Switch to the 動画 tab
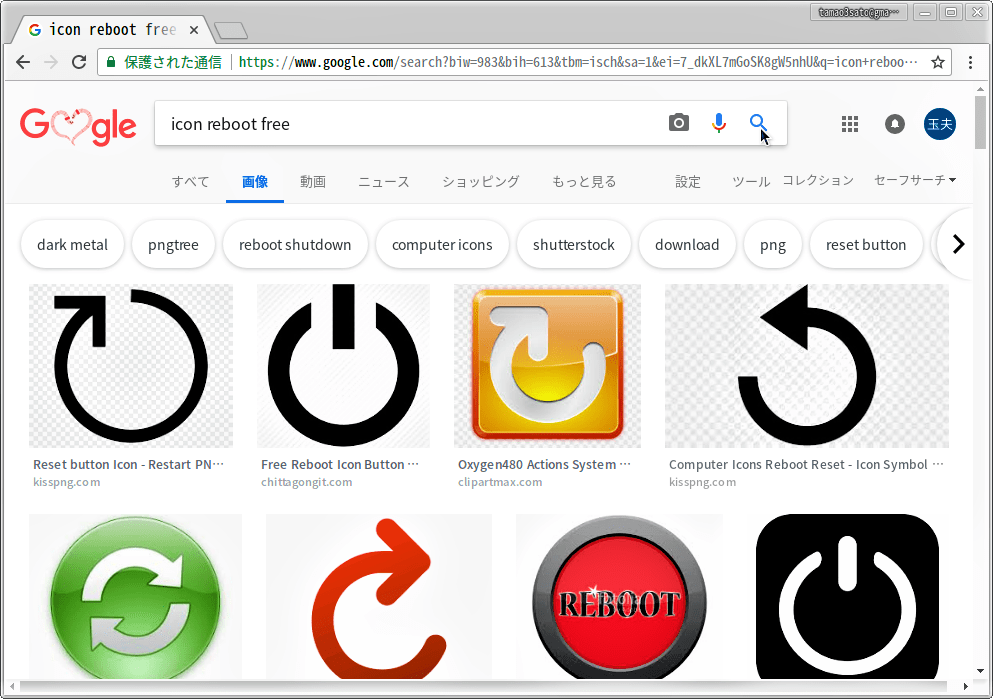The height and width of the screenshot is (699, 993). (x=313, y=182)
